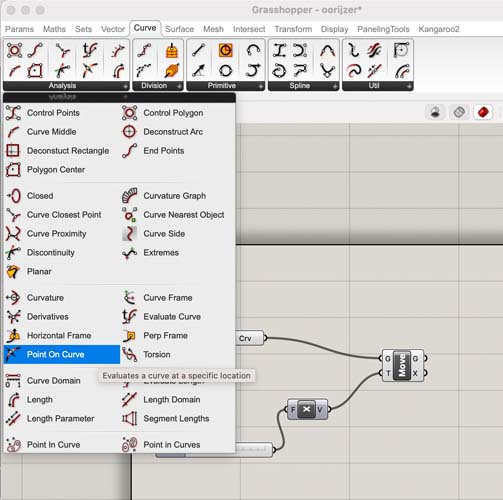Select the Control Polygon component icon
This screenshot has height=500, width=503.
pyautogui.click(x=129, y=113)
